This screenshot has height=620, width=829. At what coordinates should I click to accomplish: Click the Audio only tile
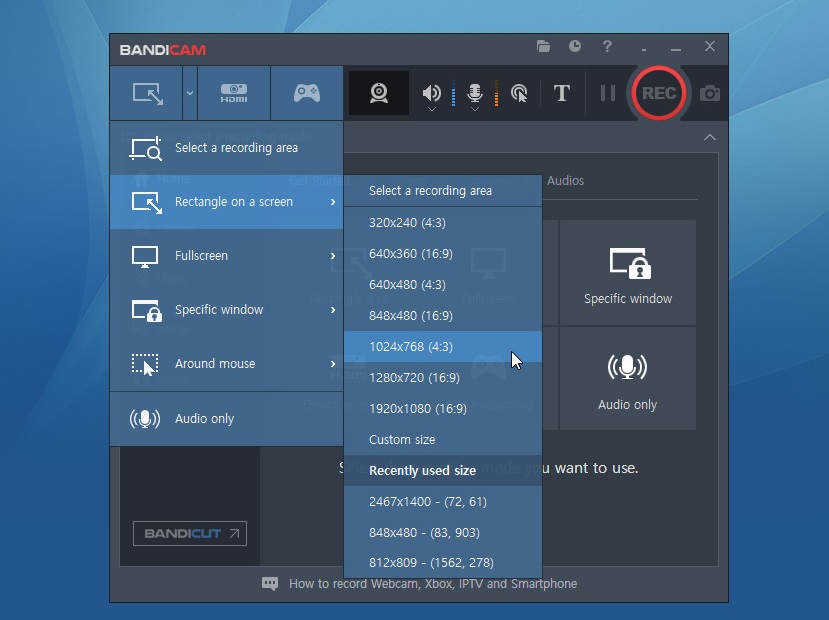(x=628, y=378)
